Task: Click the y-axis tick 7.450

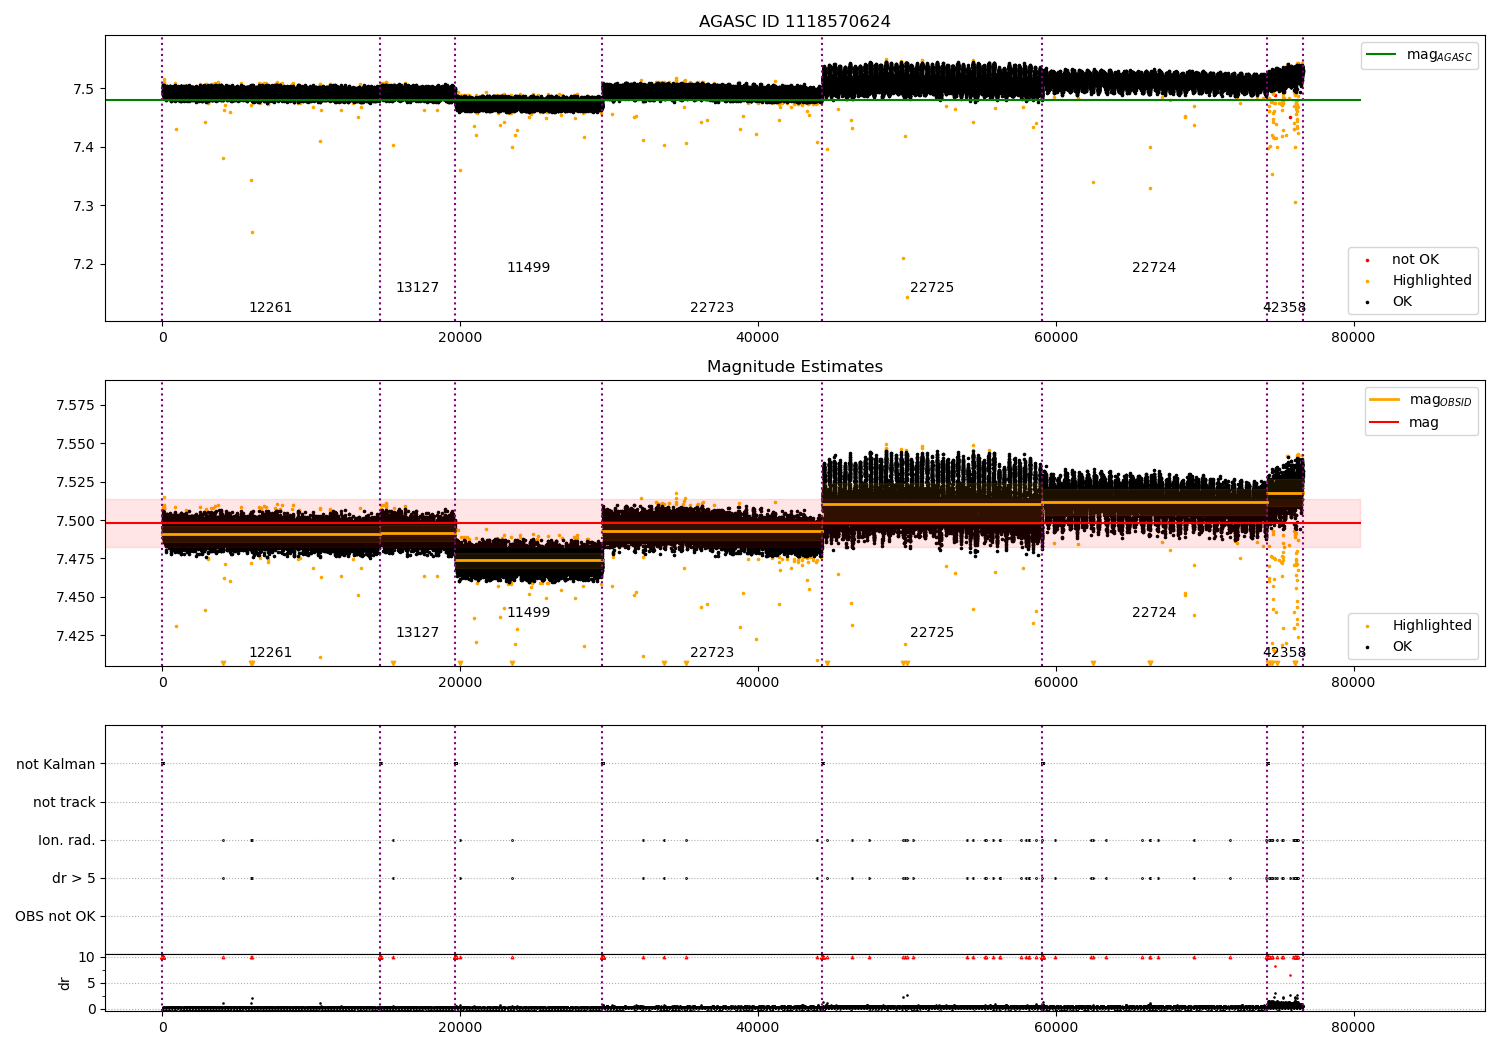Action: tap(76, 598)
